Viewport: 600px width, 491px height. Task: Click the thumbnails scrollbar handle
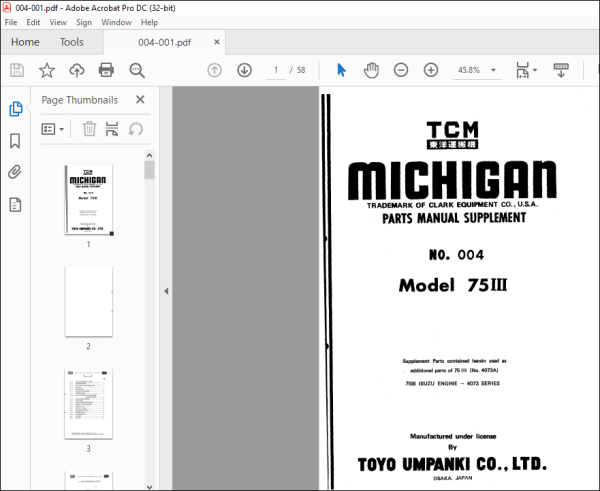[150, 170]
